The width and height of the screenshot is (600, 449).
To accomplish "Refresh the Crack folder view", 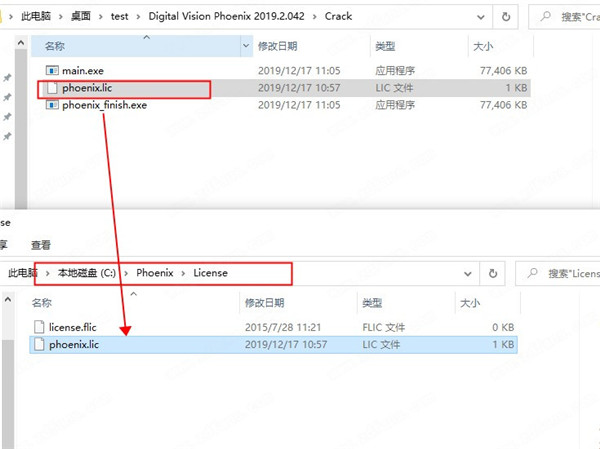I will (506, 16).
